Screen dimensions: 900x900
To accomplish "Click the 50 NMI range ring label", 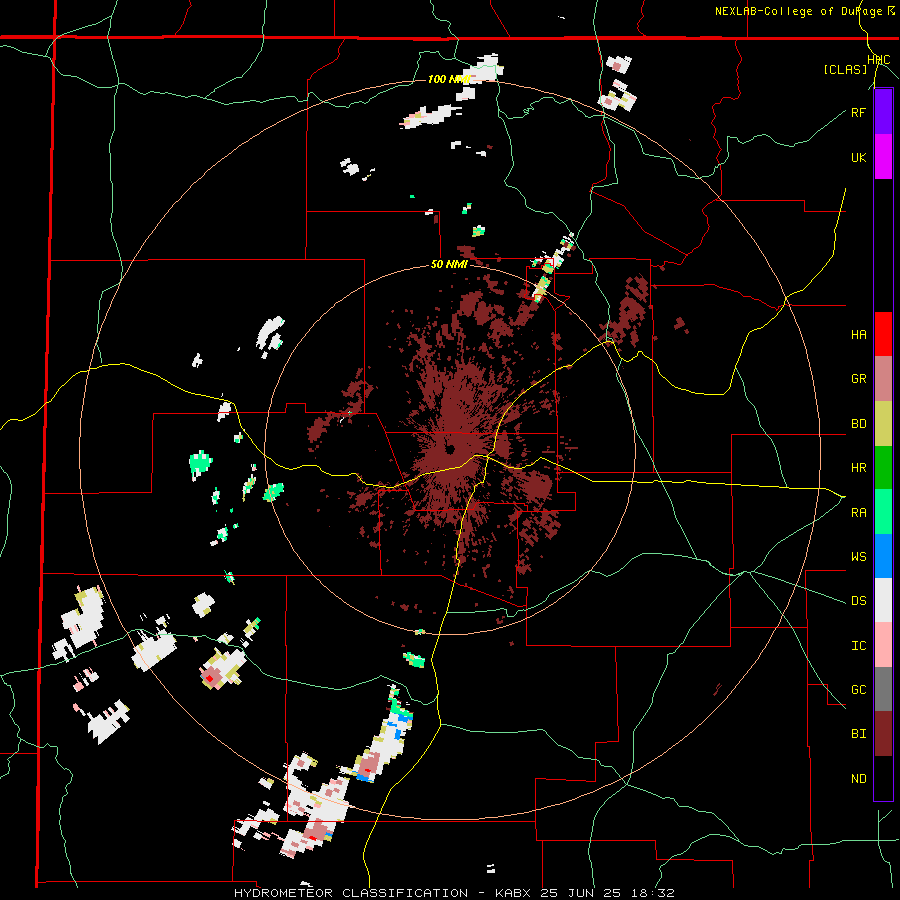I will point(449,265).
